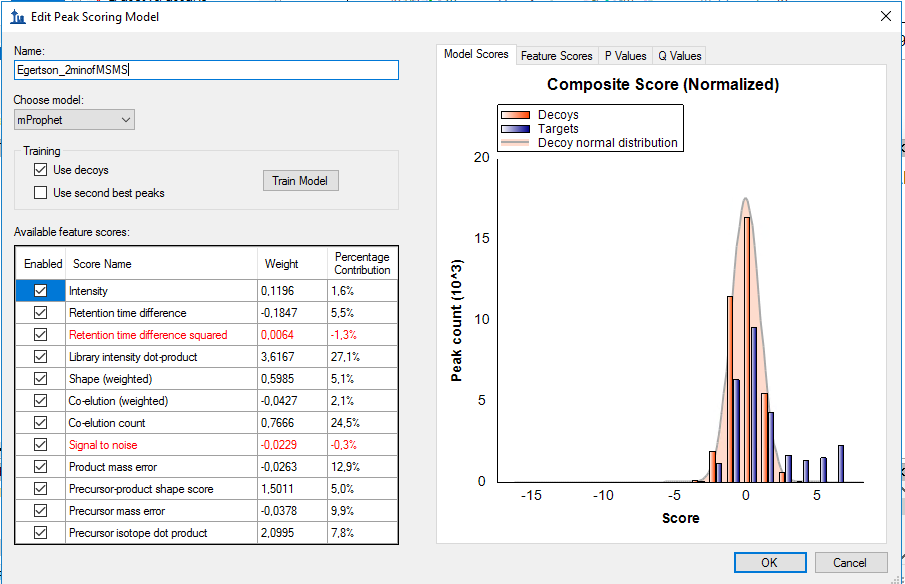905x584 pixels.
Task: Select the Q Values tab
Action: 679,56
